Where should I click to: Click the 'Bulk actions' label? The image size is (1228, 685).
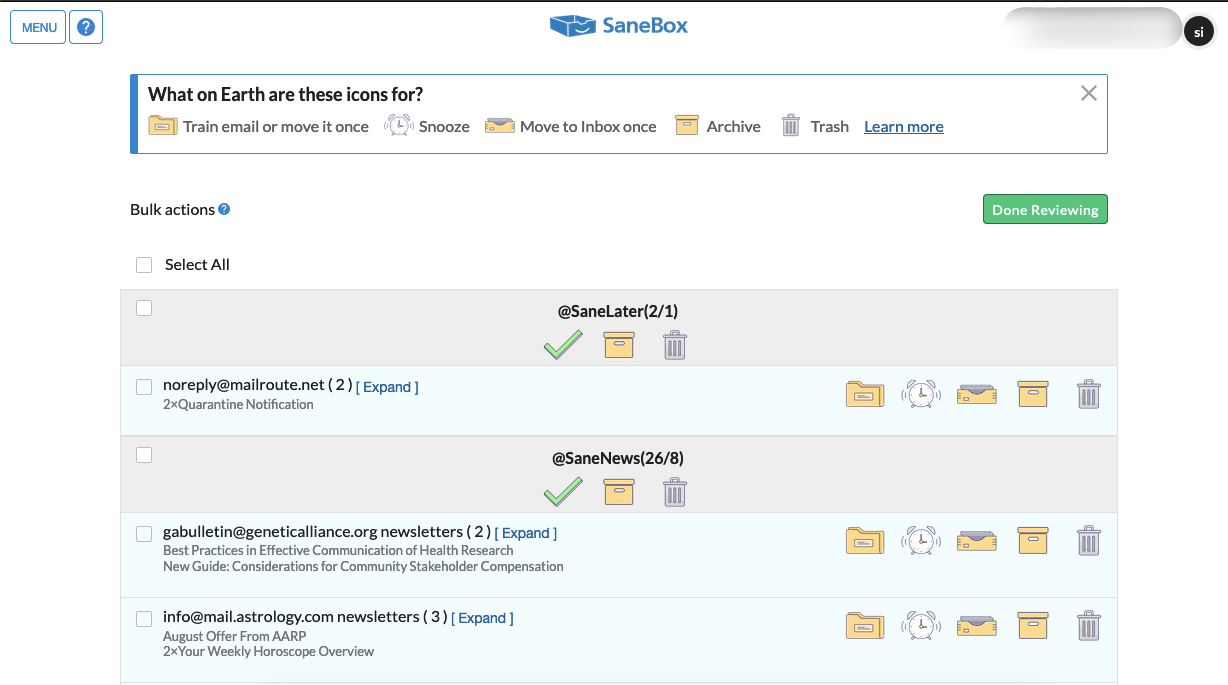(x=172, y=209)
